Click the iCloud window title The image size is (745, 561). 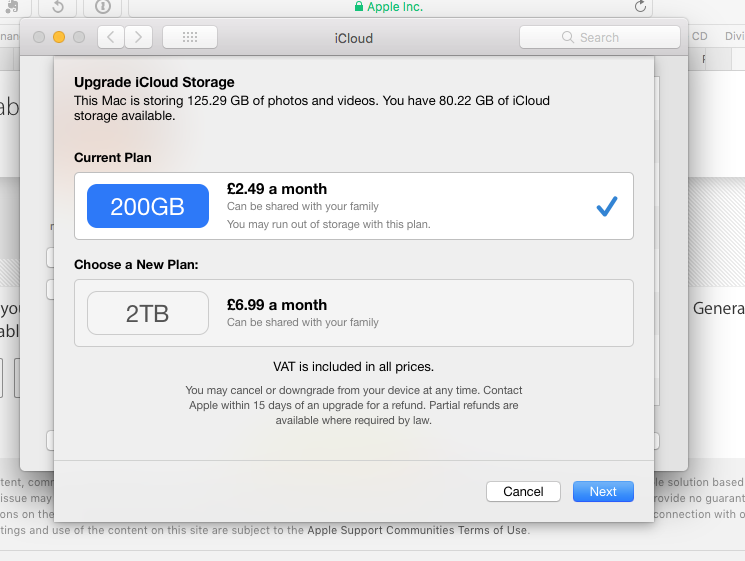coord(353,38)
